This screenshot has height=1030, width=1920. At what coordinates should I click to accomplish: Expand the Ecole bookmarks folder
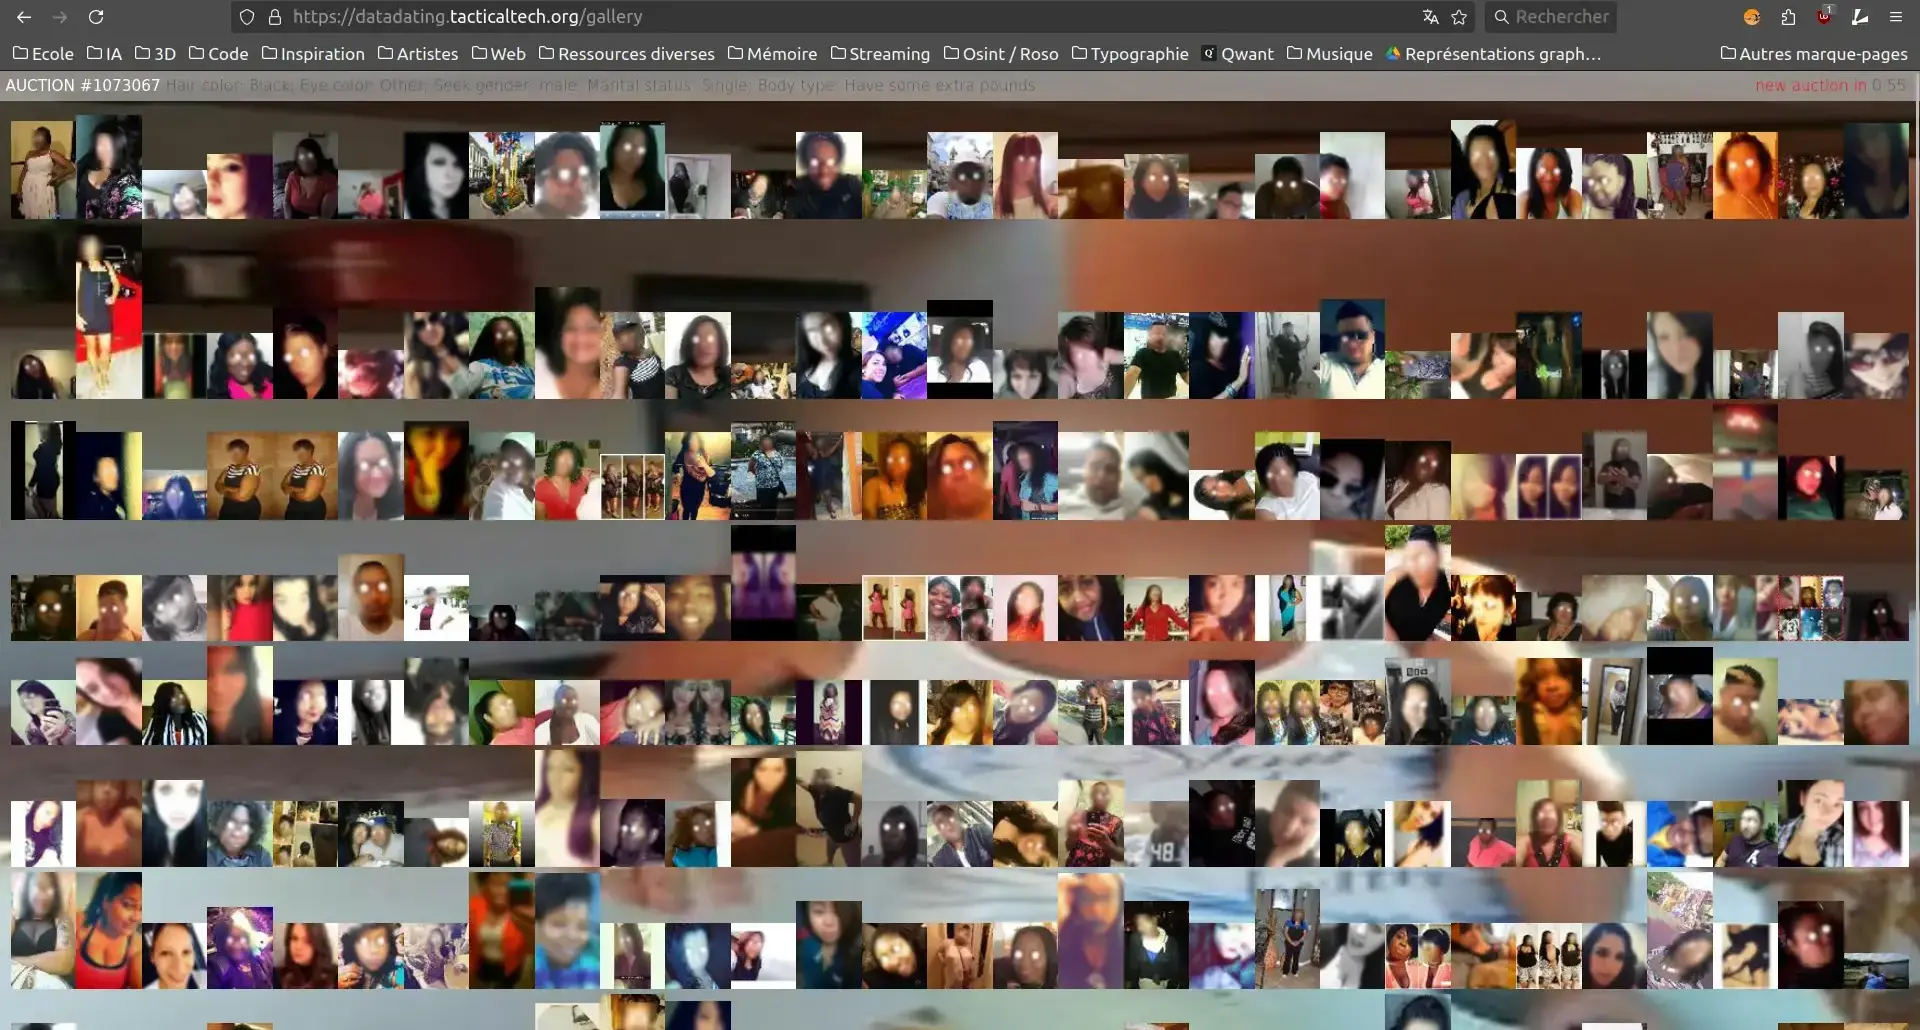43,54
